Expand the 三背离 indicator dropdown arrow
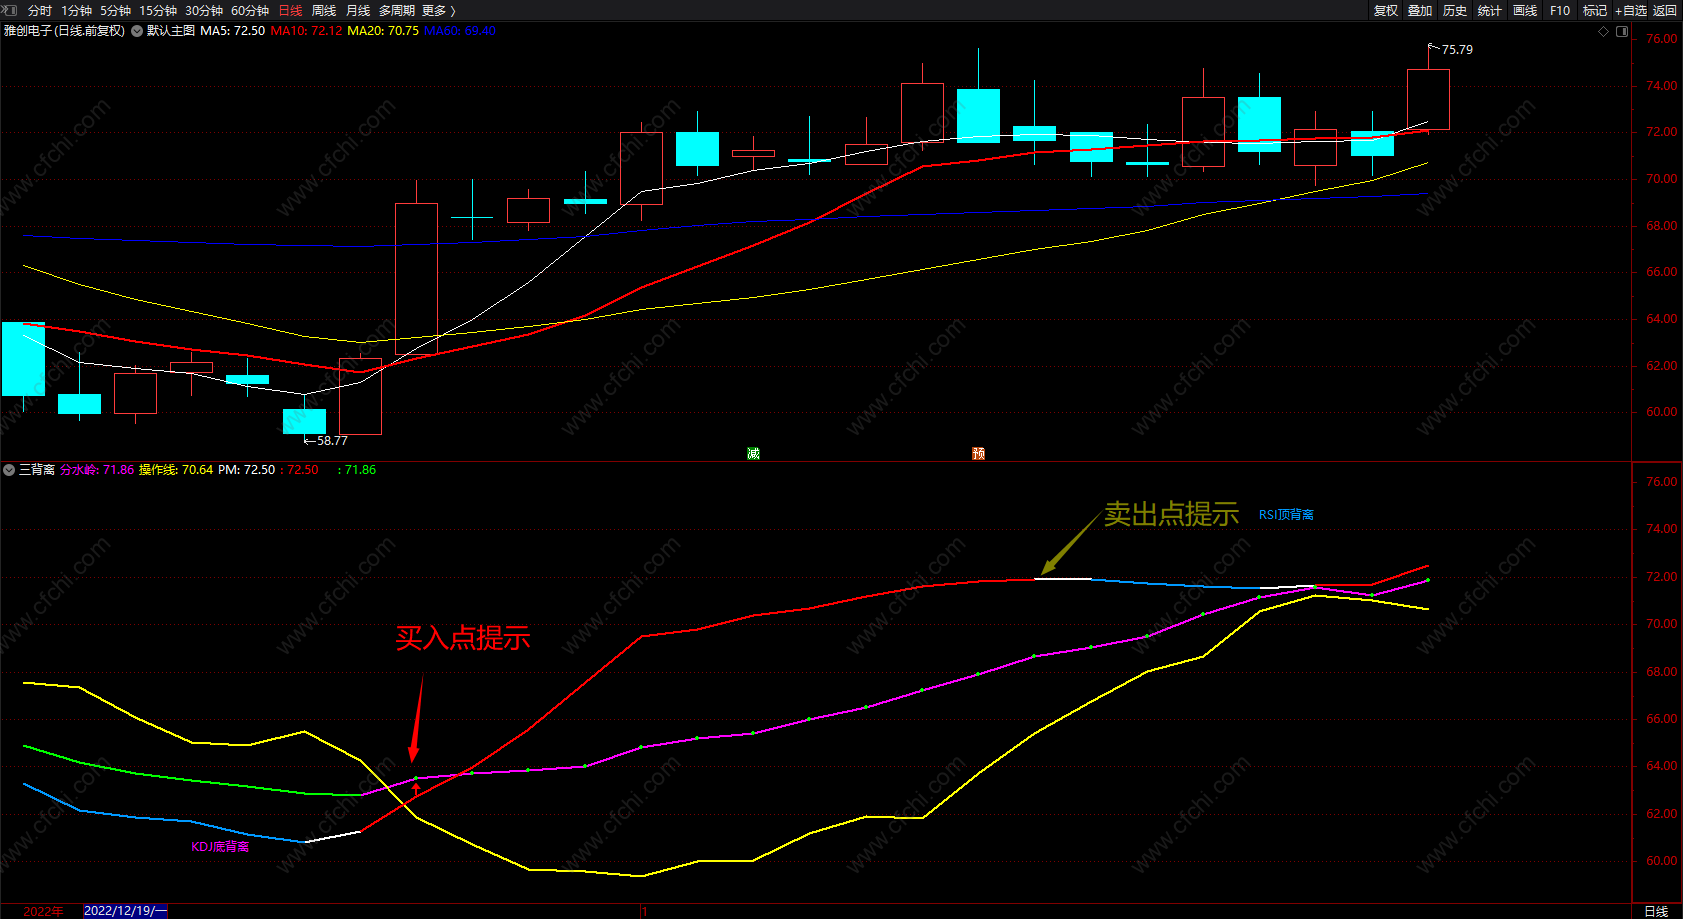1683x919 pixels. click(9, 470)
